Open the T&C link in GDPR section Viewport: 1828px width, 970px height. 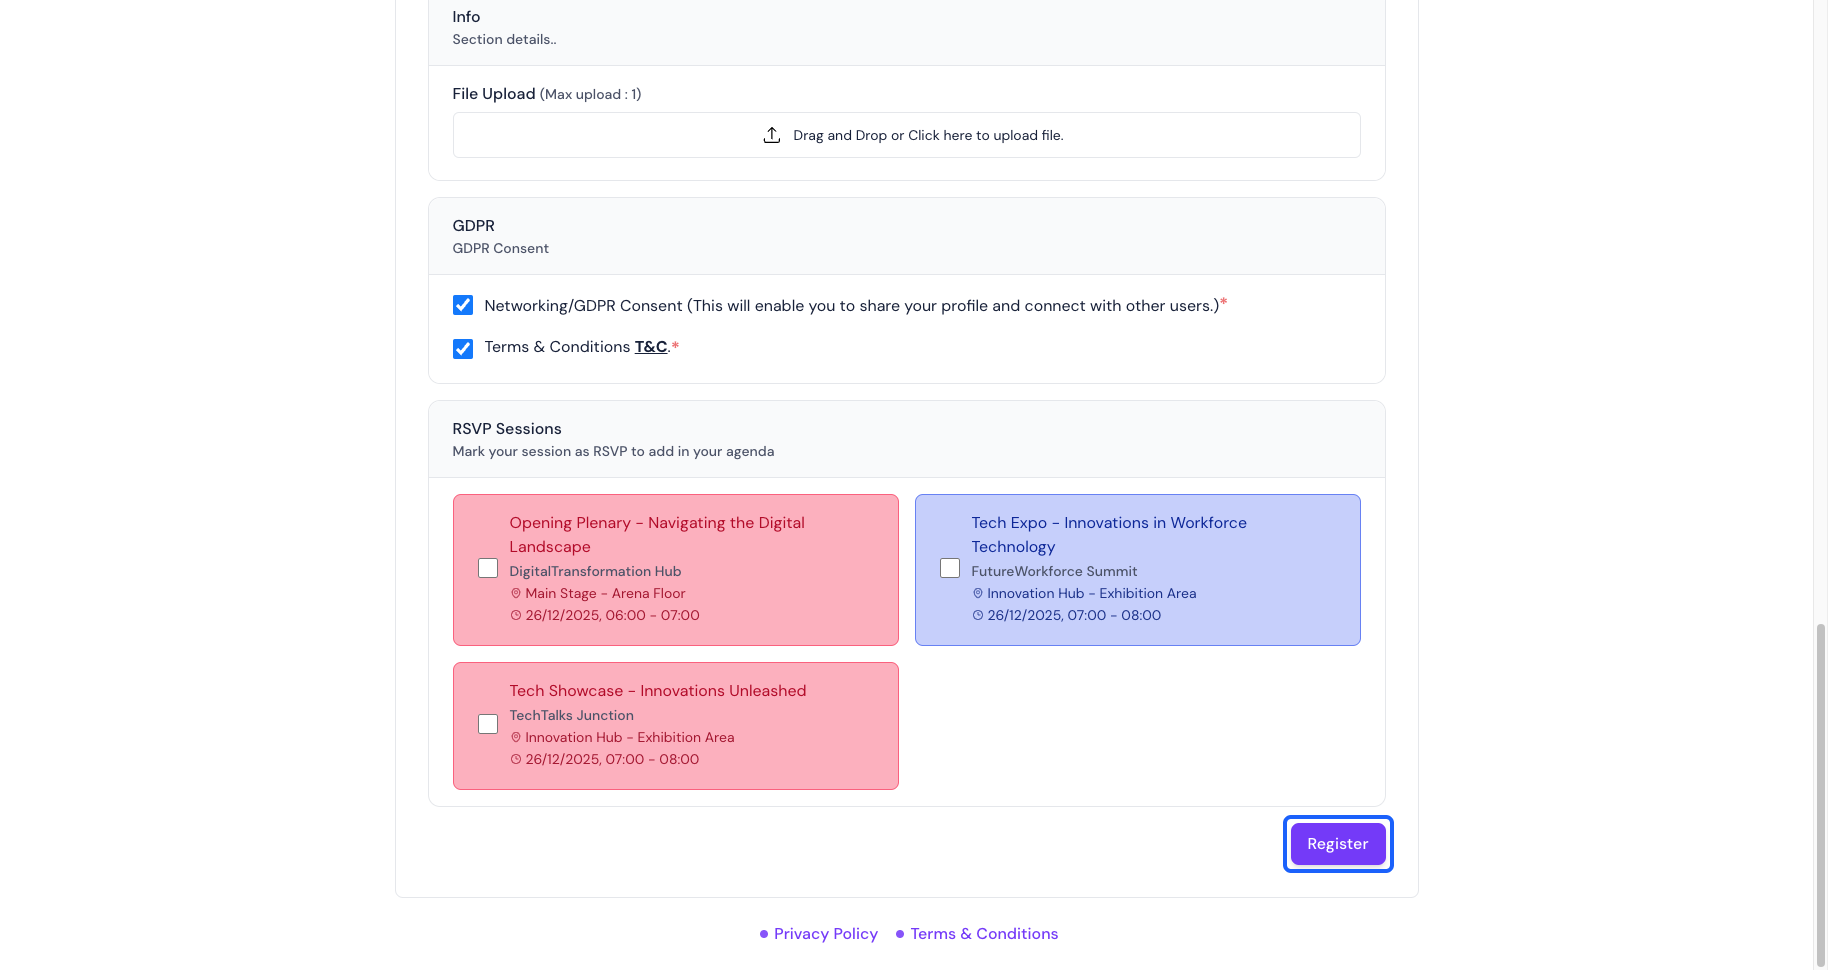point(651,347)
